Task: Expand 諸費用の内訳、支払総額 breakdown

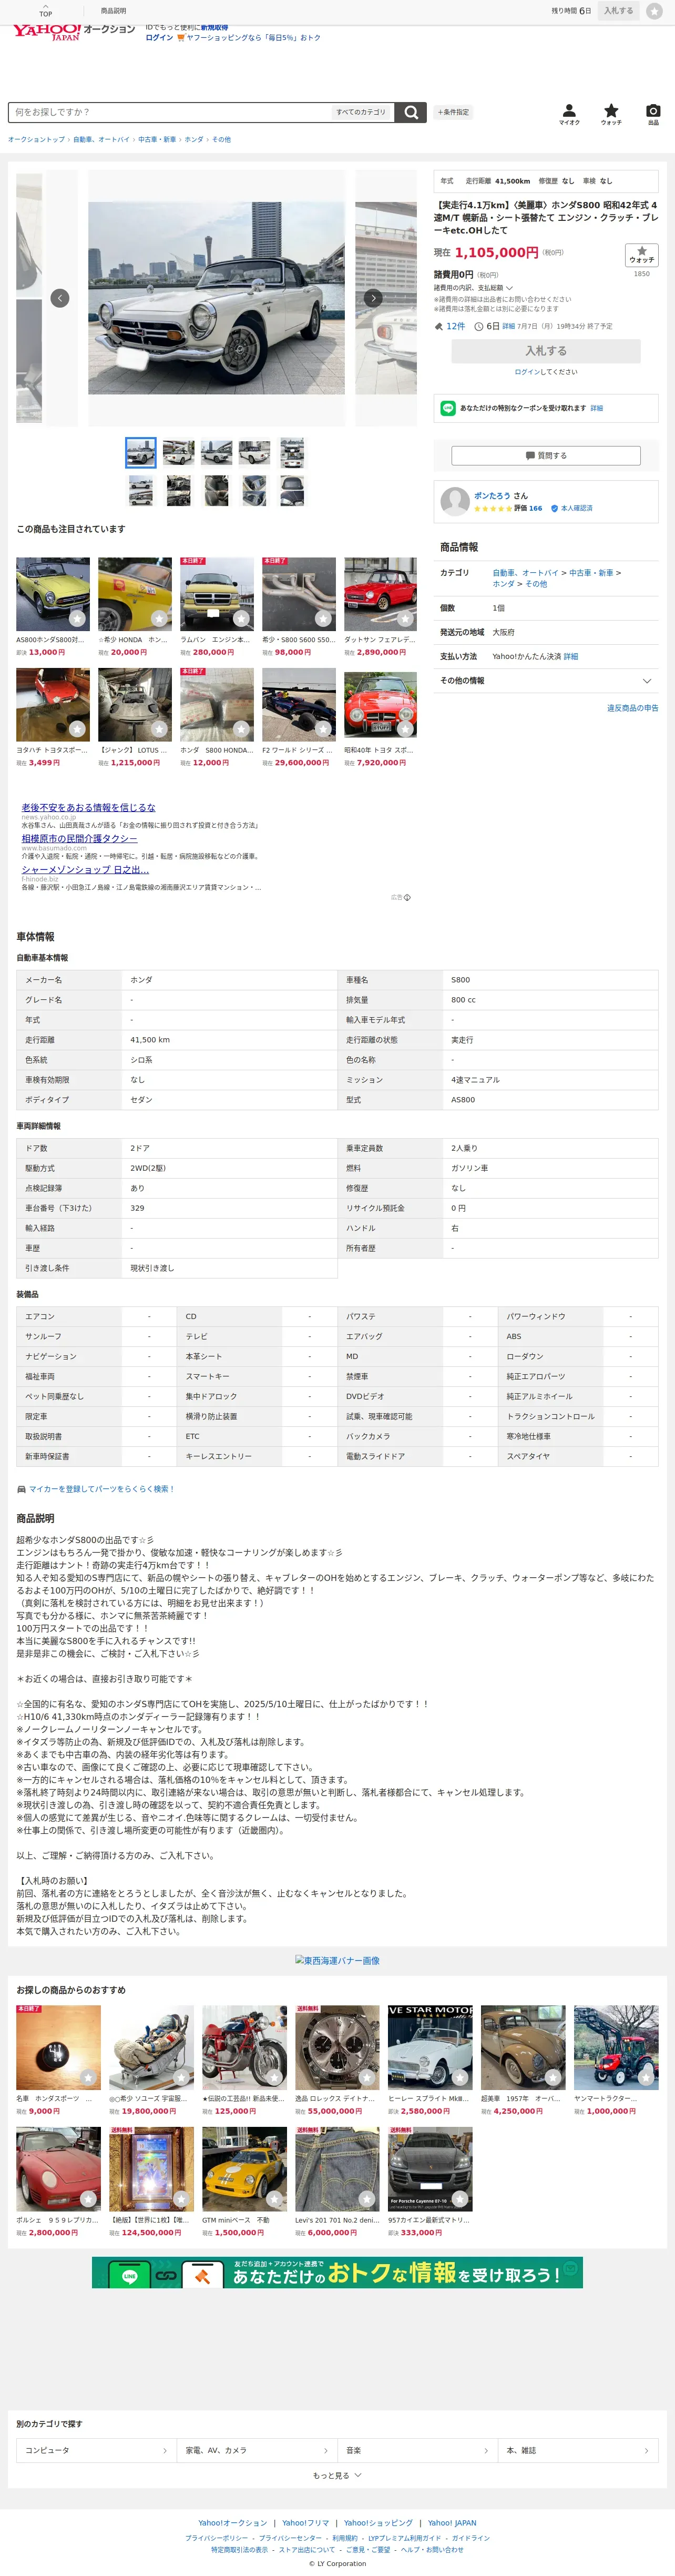Action: [x=473, y=288]
